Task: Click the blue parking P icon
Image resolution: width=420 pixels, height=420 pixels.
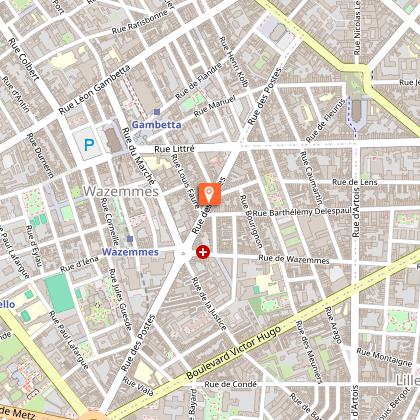Action: point(89,145)
